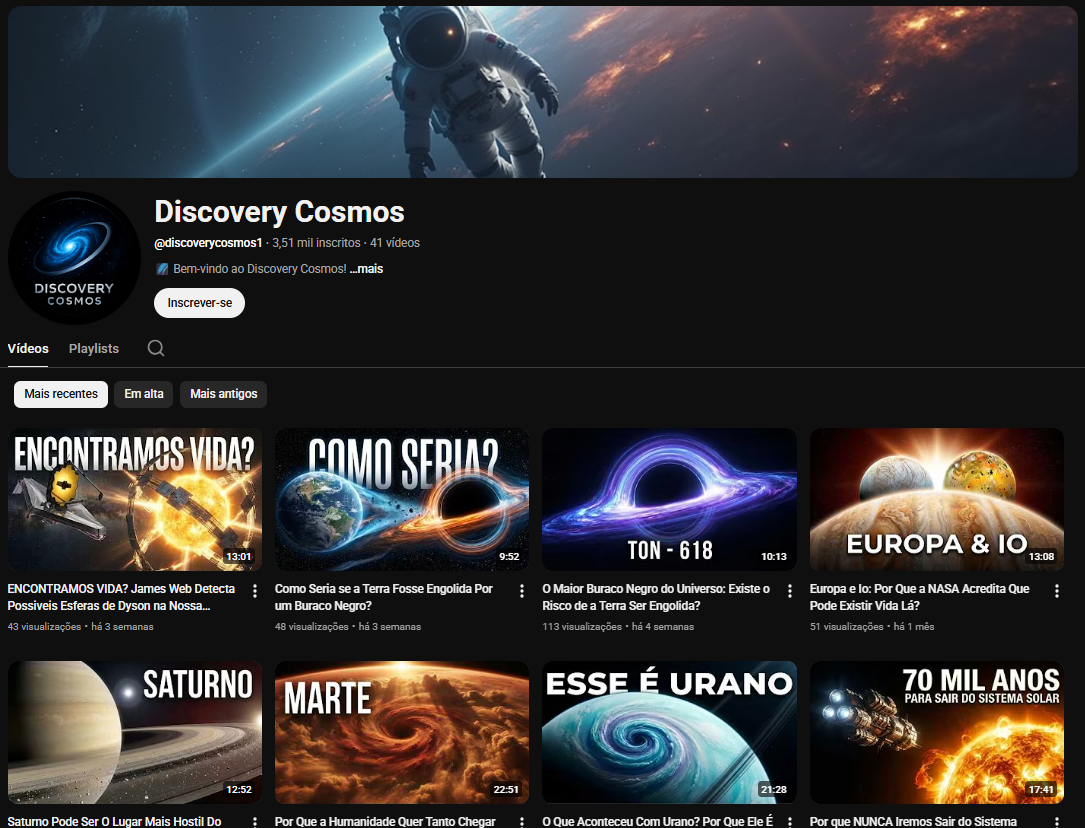Click the 22:51 duration badge
The image size is (1085, 828).
pyautogui.click(x=506, y=789)
